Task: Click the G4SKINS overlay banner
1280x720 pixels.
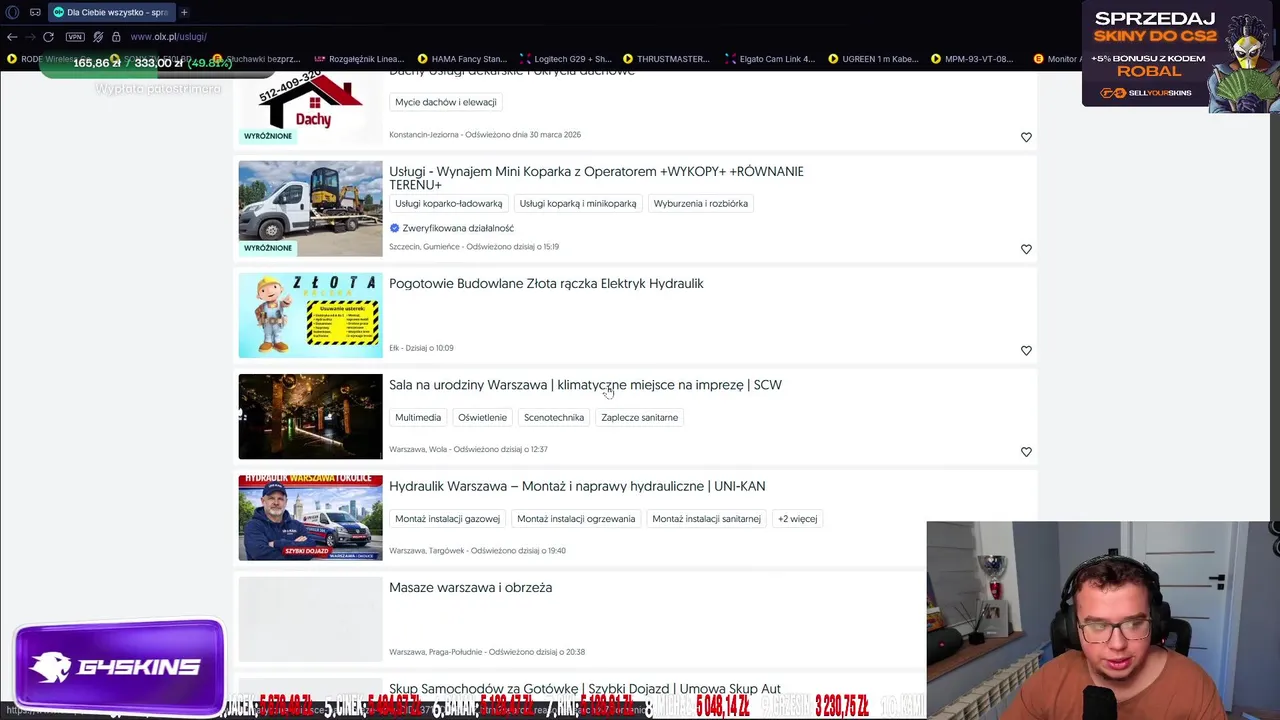Action: [119, 667]
